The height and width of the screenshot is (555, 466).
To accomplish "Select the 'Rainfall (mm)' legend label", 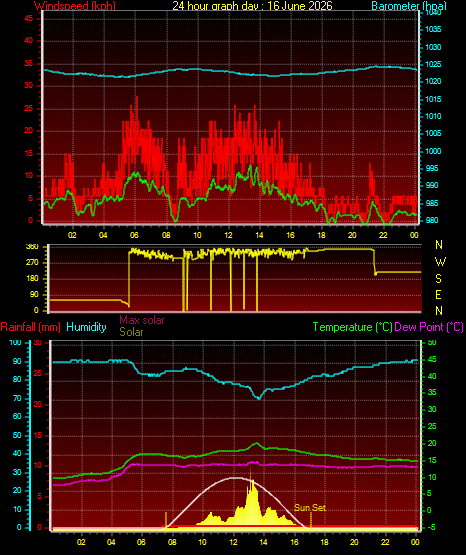I will click(x=30, y=327).
